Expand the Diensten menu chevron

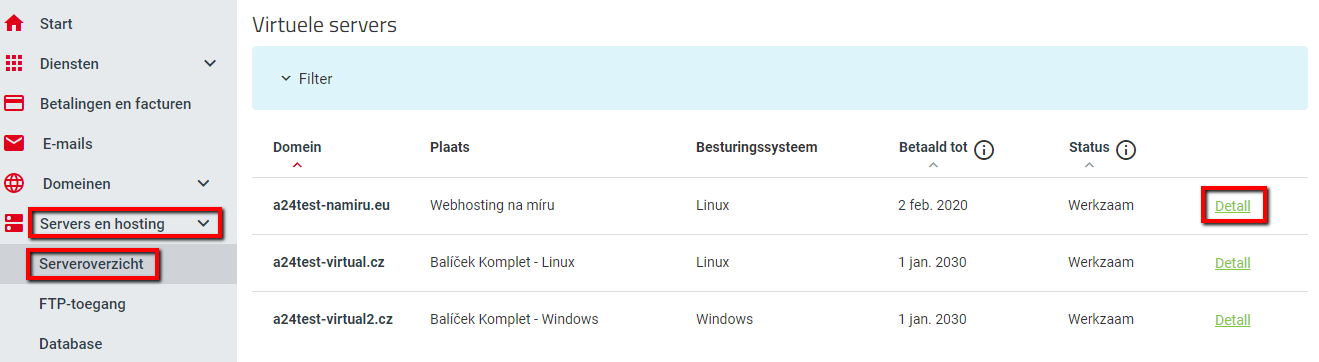click(x=210, y=63)
